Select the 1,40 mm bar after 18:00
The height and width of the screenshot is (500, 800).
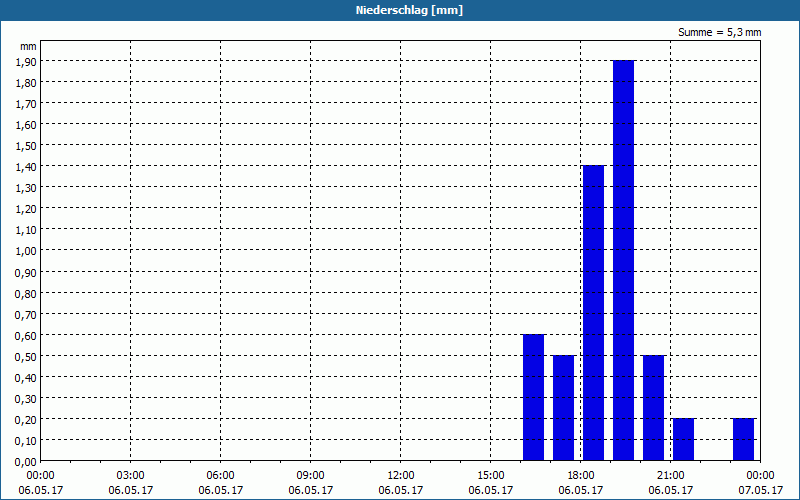click(593, 313)
